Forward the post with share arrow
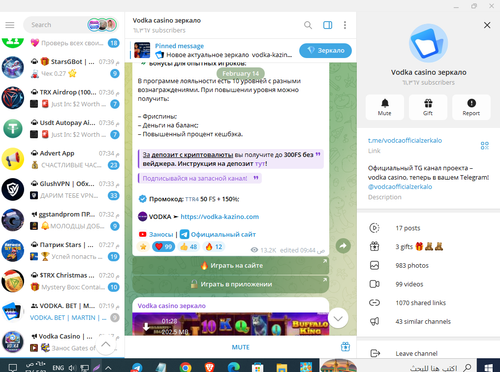This screenshot has height=372, width=500. click(343, 246)
